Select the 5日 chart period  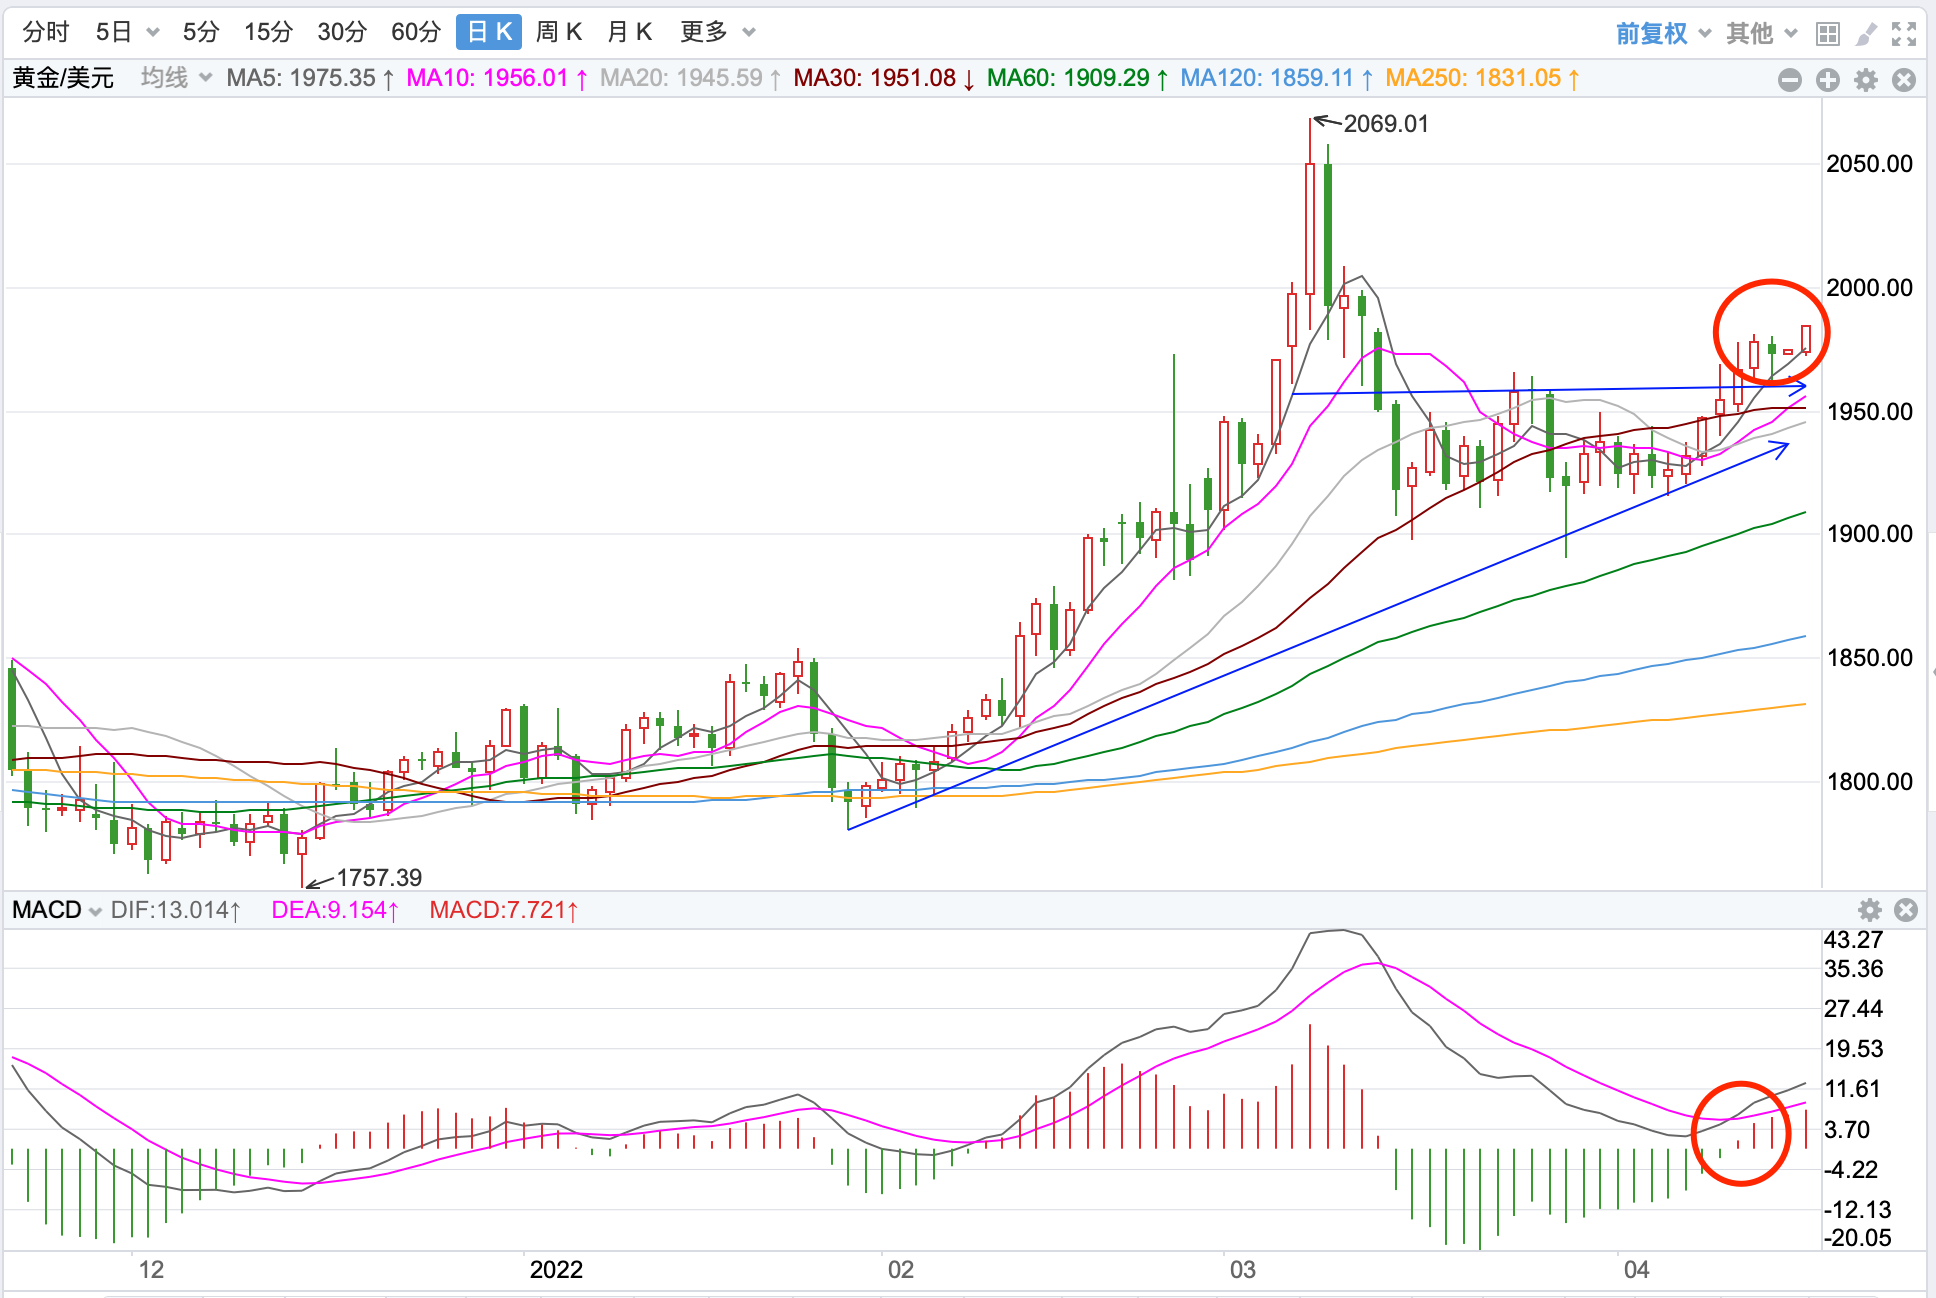(113, 32)
